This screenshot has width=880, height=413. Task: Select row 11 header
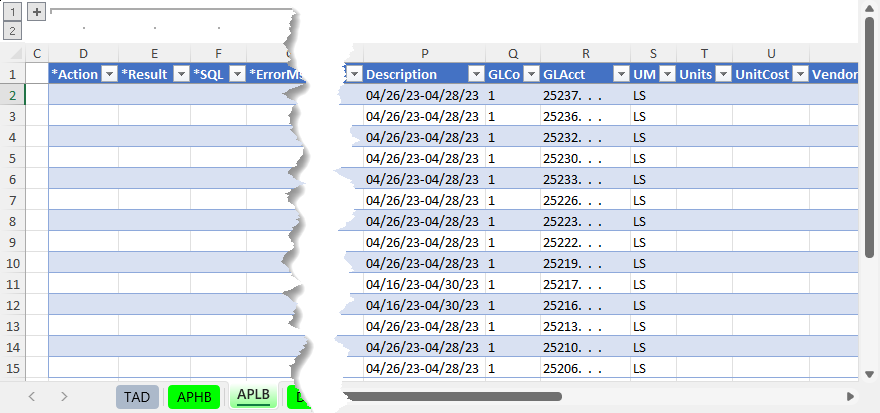13,284
